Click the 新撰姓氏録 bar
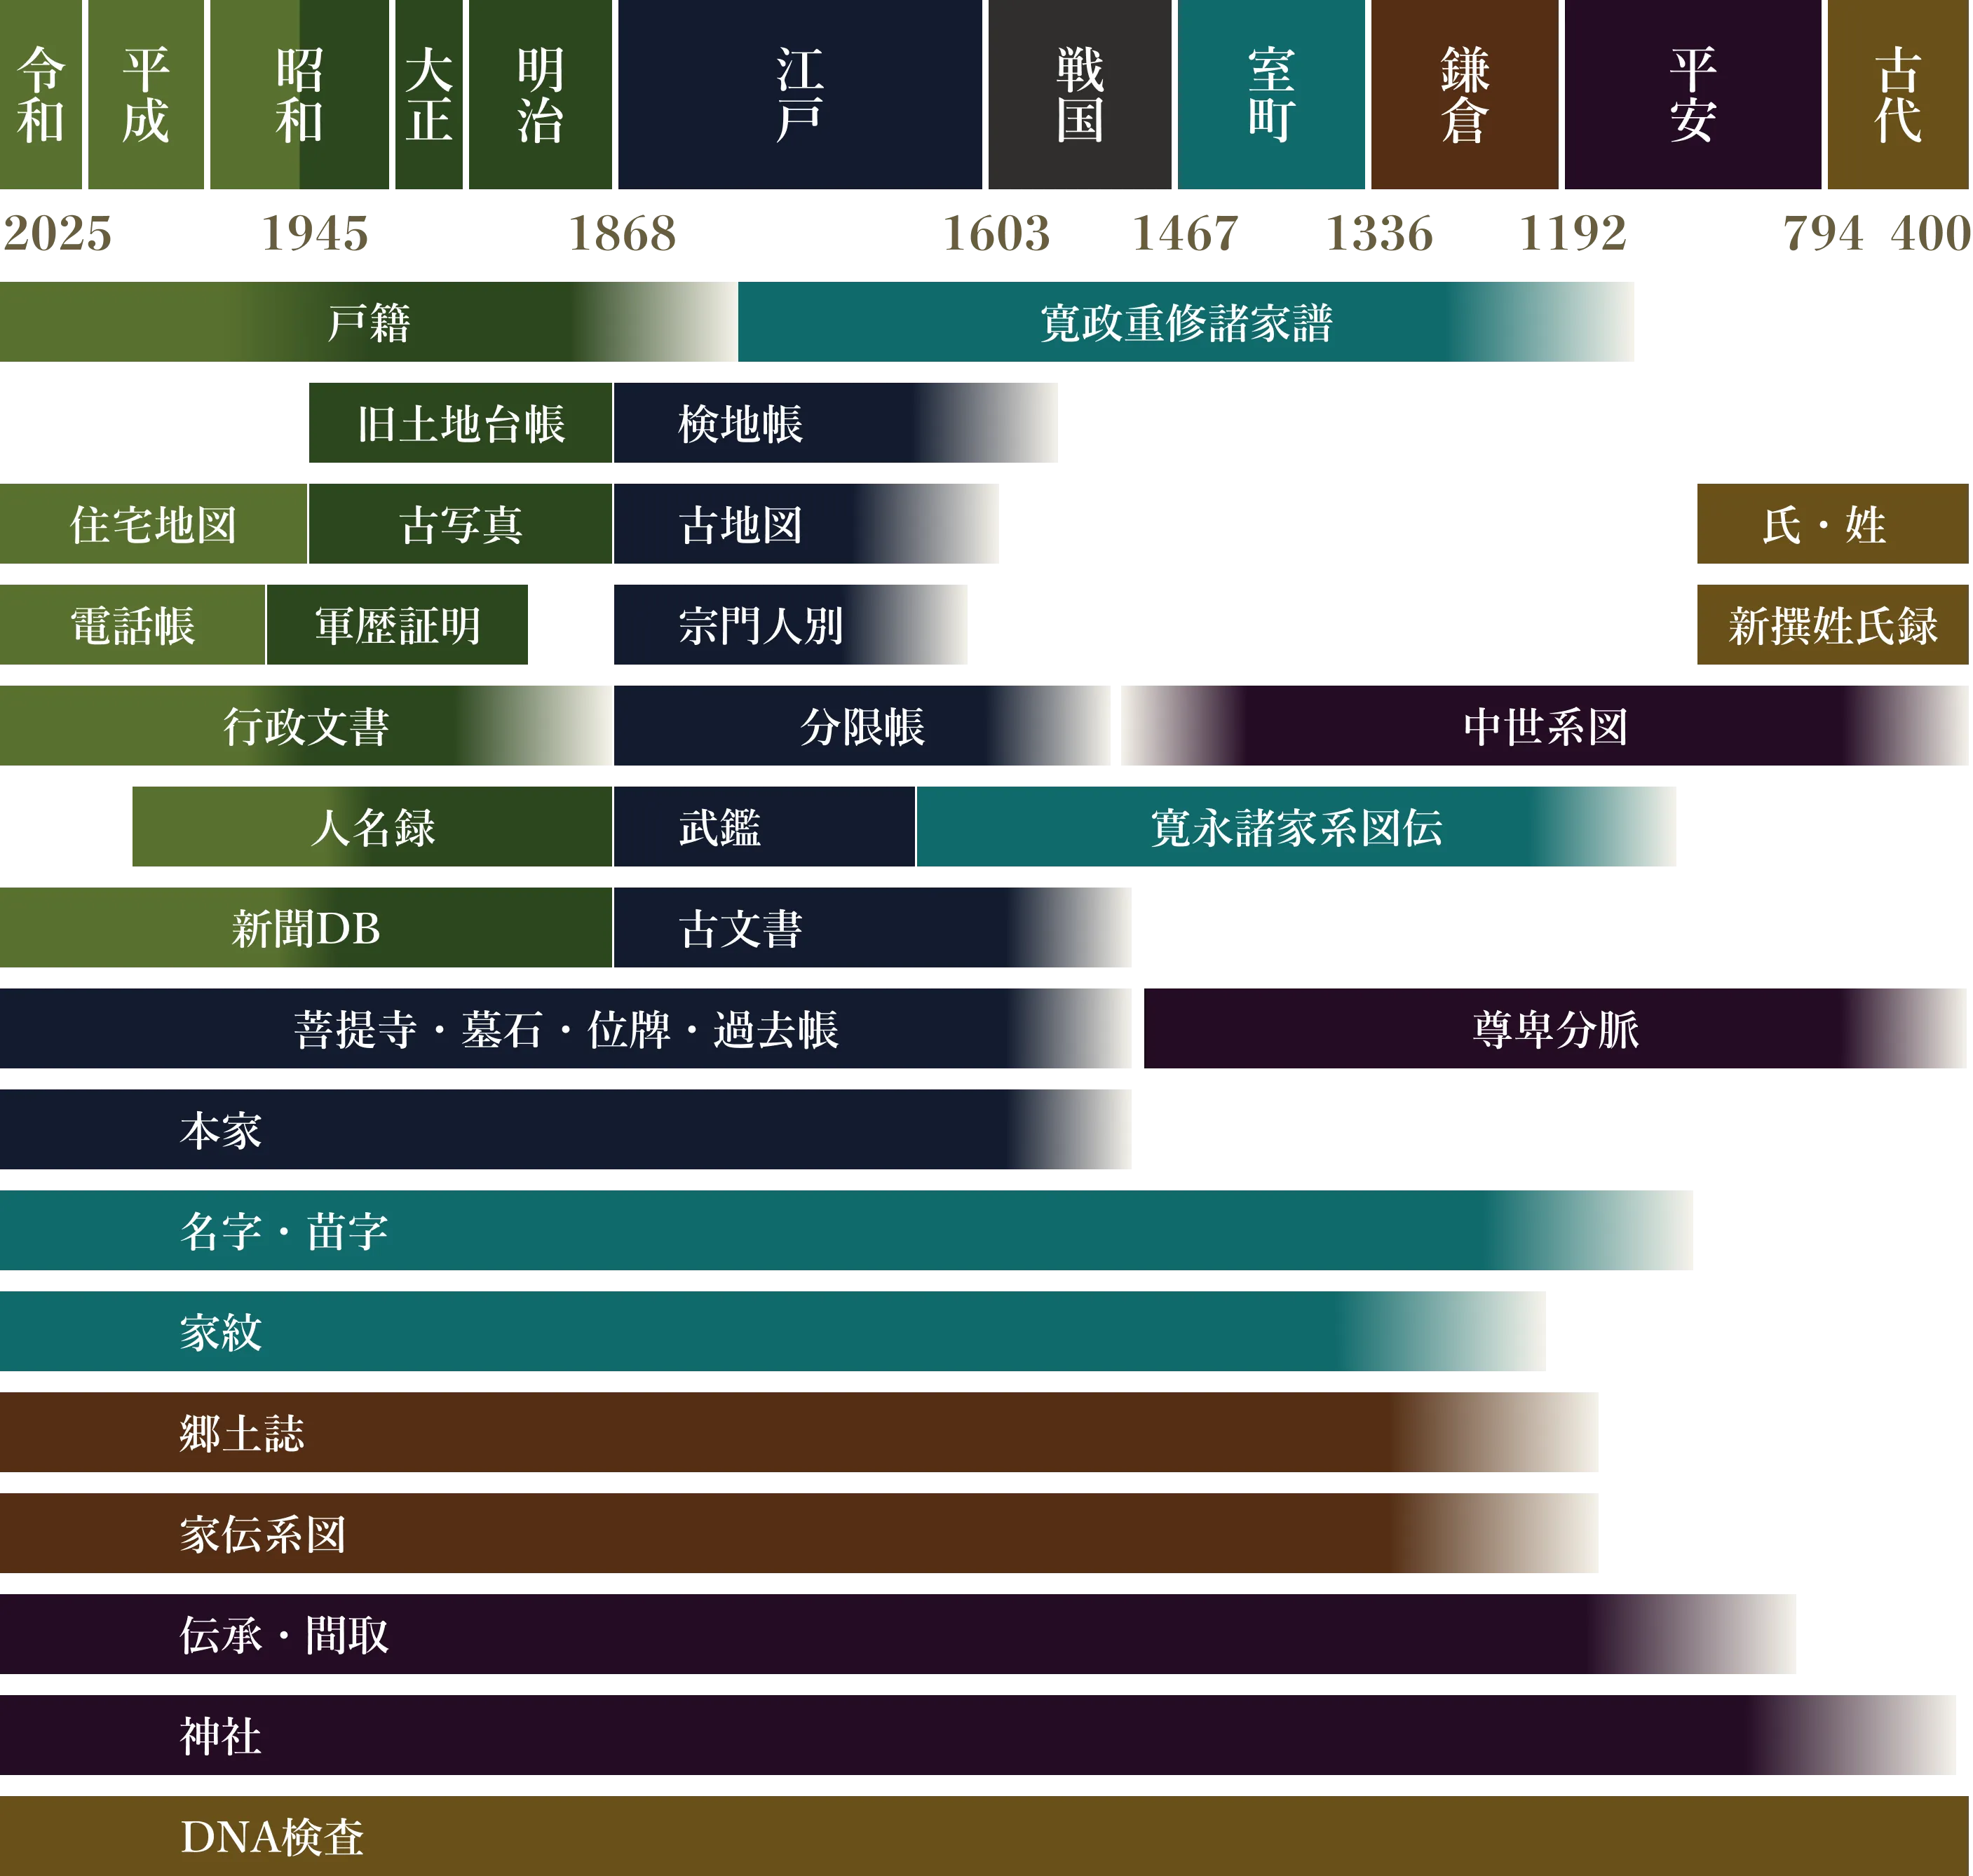1973x1876 pixels. [1832, 625]
